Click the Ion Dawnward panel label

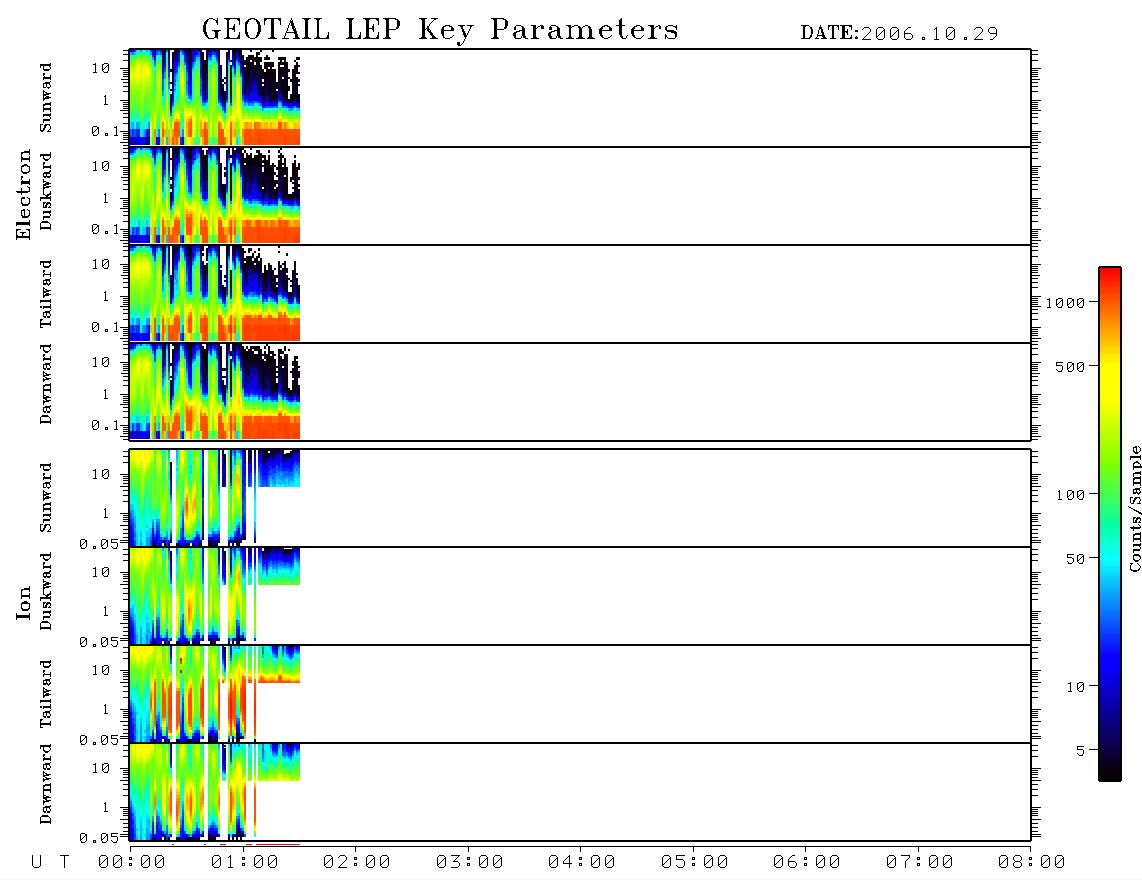(46, 784)
